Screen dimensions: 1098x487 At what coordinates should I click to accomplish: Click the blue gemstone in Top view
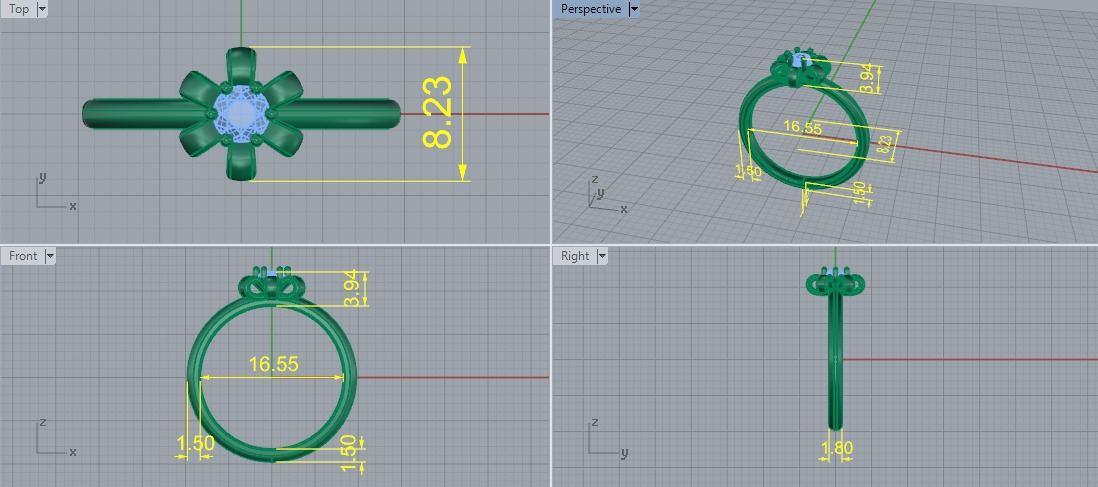tap(240, 114)
